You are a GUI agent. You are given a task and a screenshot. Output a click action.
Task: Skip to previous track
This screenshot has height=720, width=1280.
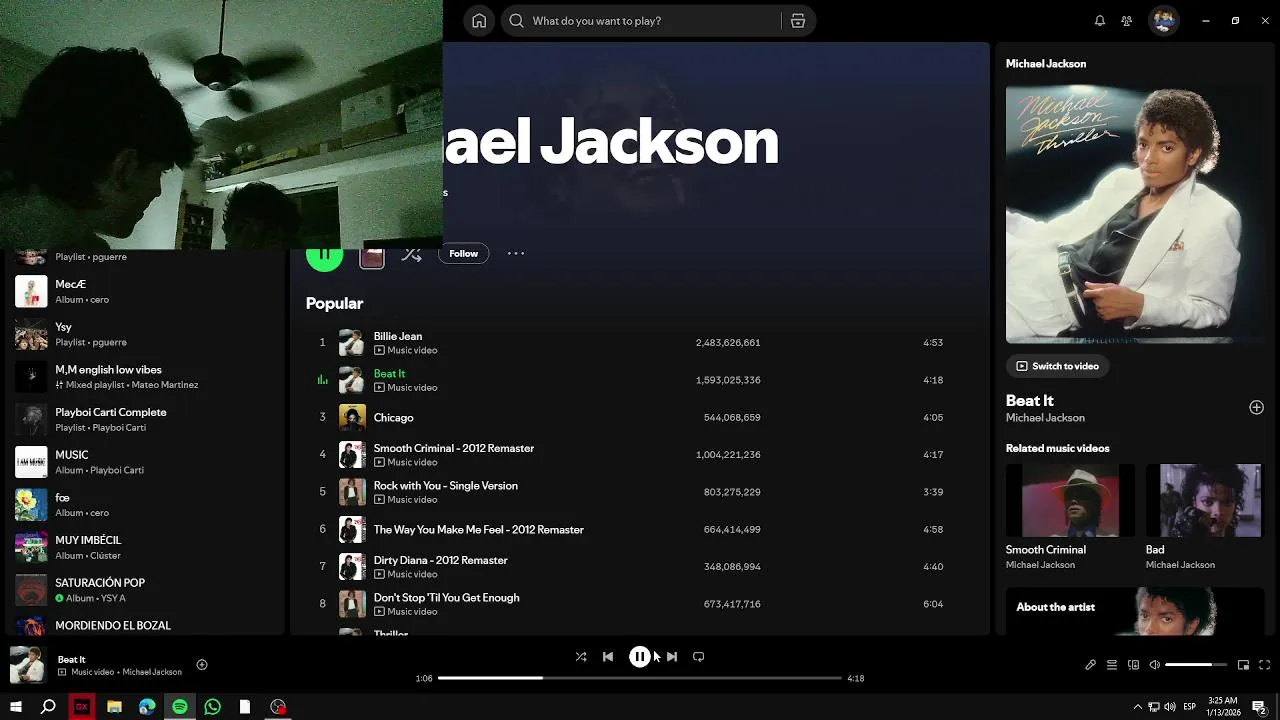point(608,657)
